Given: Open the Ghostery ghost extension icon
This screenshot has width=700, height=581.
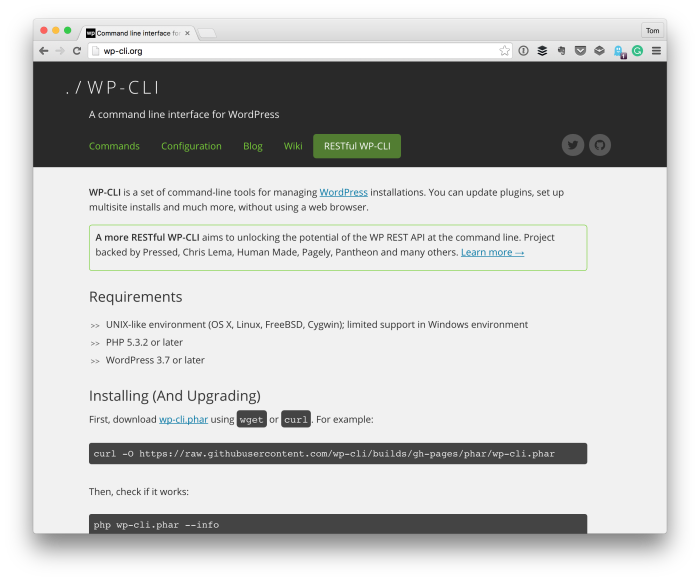Looking at the screenshot, I should 619,52.
